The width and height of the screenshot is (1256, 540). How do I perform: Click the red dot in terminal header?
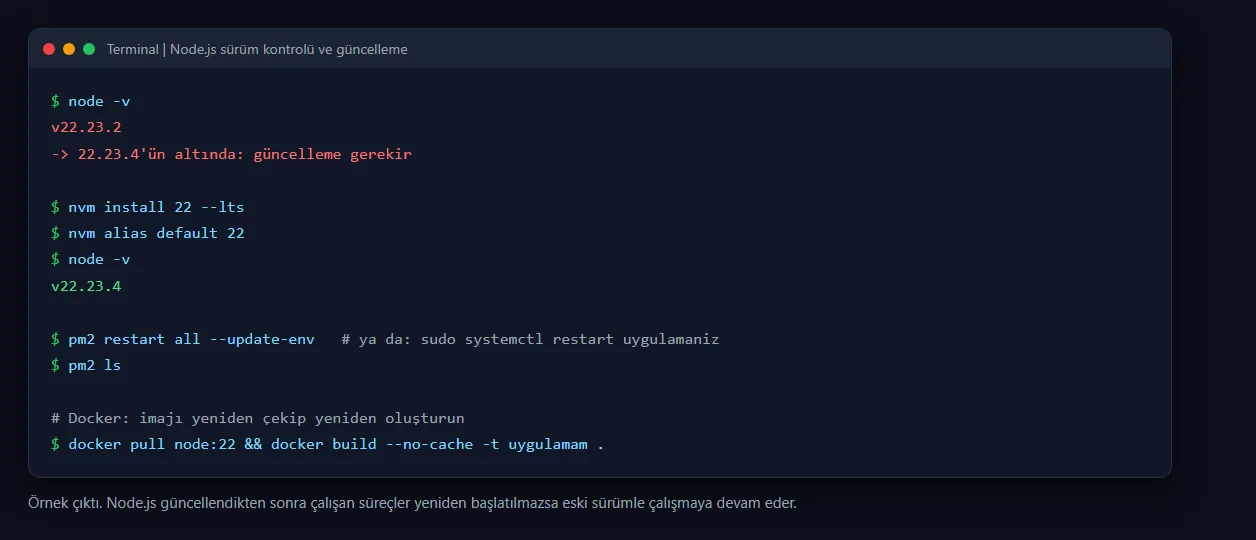coord(49,49)
